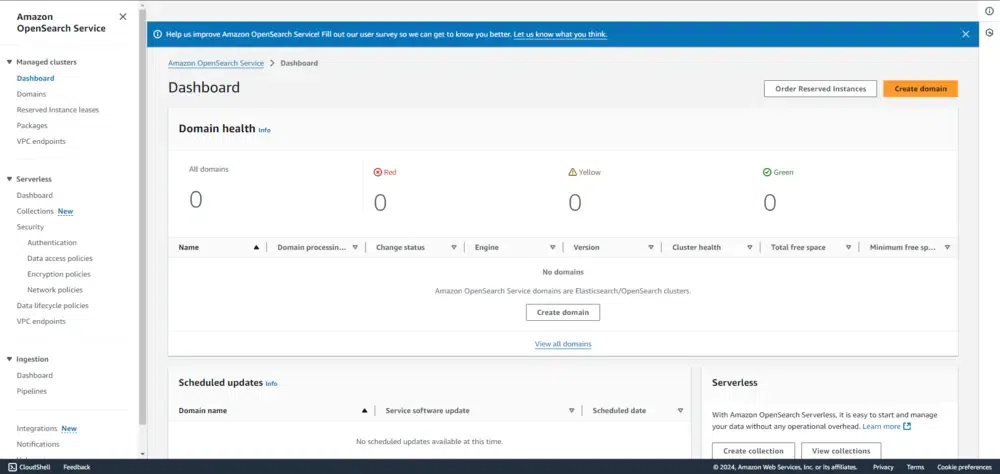This screenshot has width=1000, height=474.
Task: Sort the domains table by Name
Action: click(x=256, y=248)
